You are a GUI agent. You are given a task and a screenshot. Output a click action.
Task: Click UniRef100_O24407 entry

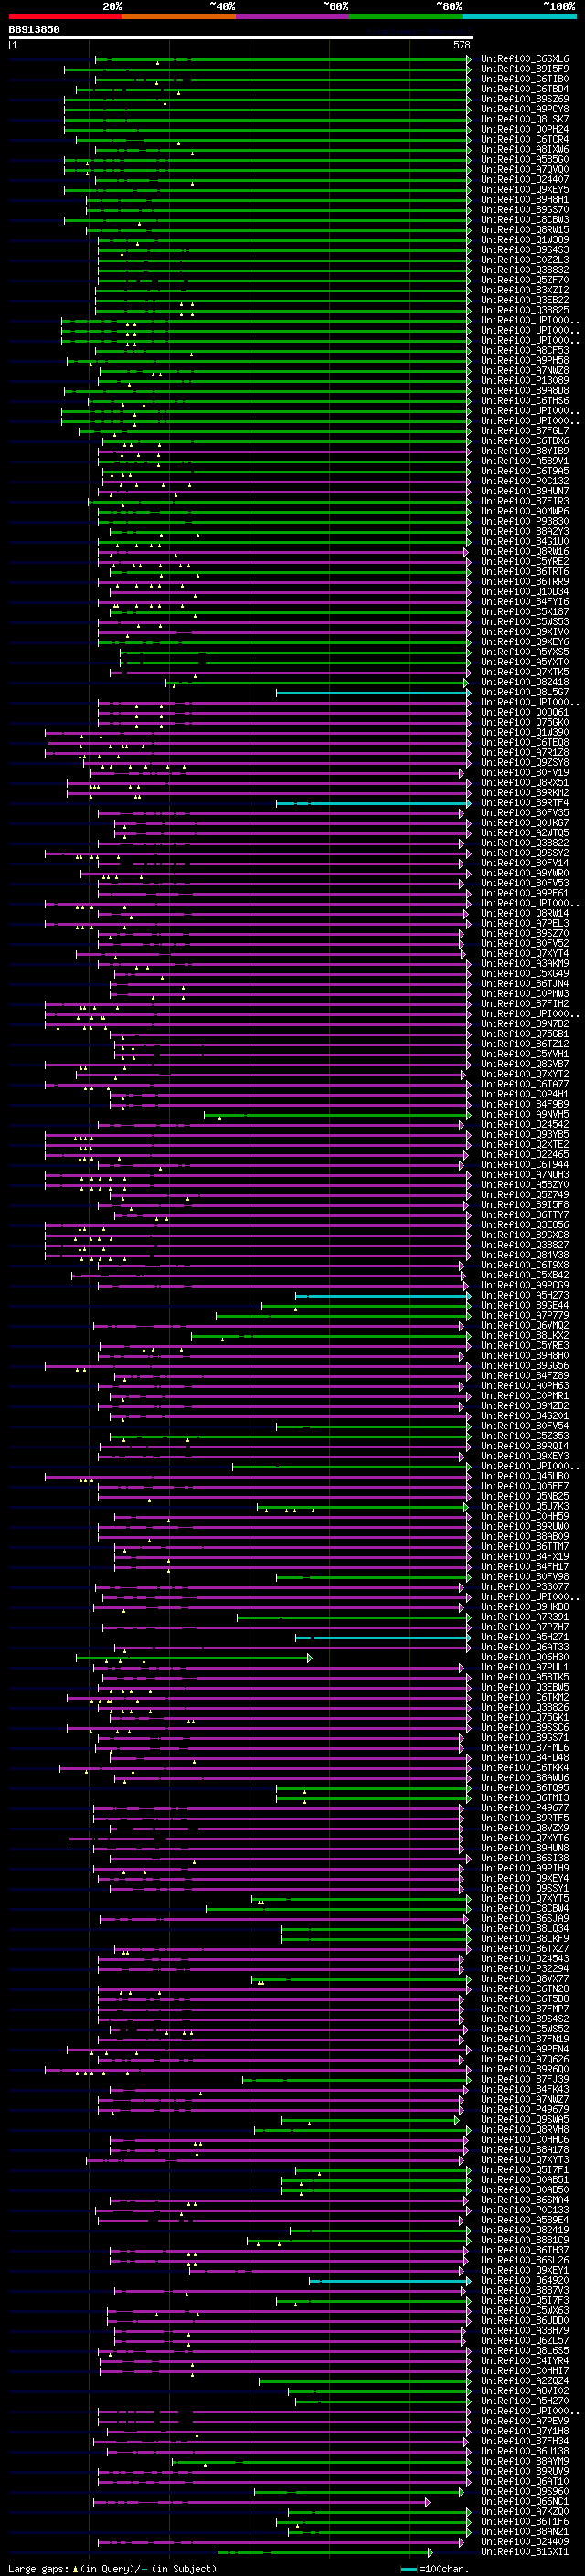(x=525, y=180)
